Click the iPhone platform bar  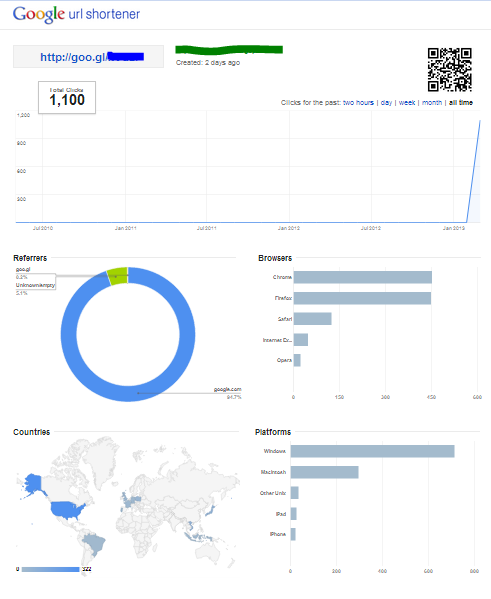pyautogui.click(x=293, y=534)
